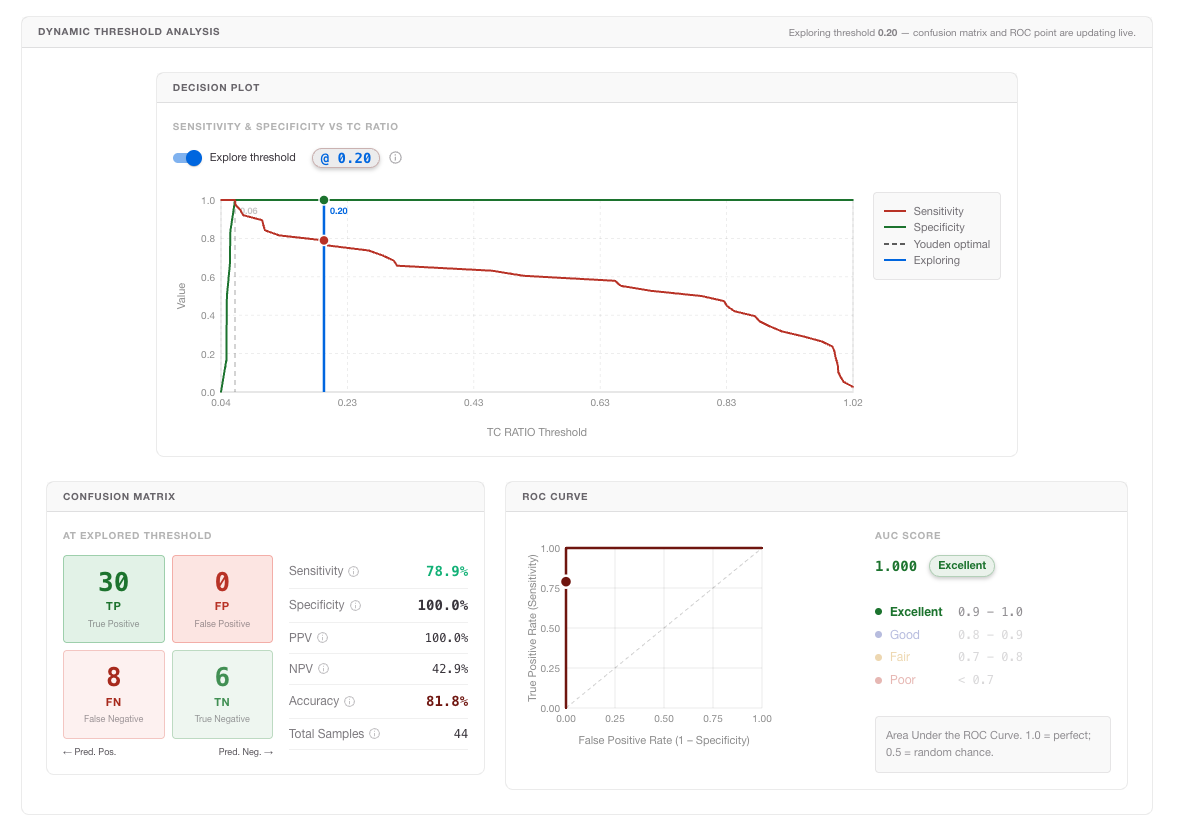1178x836 pixels.
Task: Click the green specificity marker on exploring line
Action: pos(324,200)
